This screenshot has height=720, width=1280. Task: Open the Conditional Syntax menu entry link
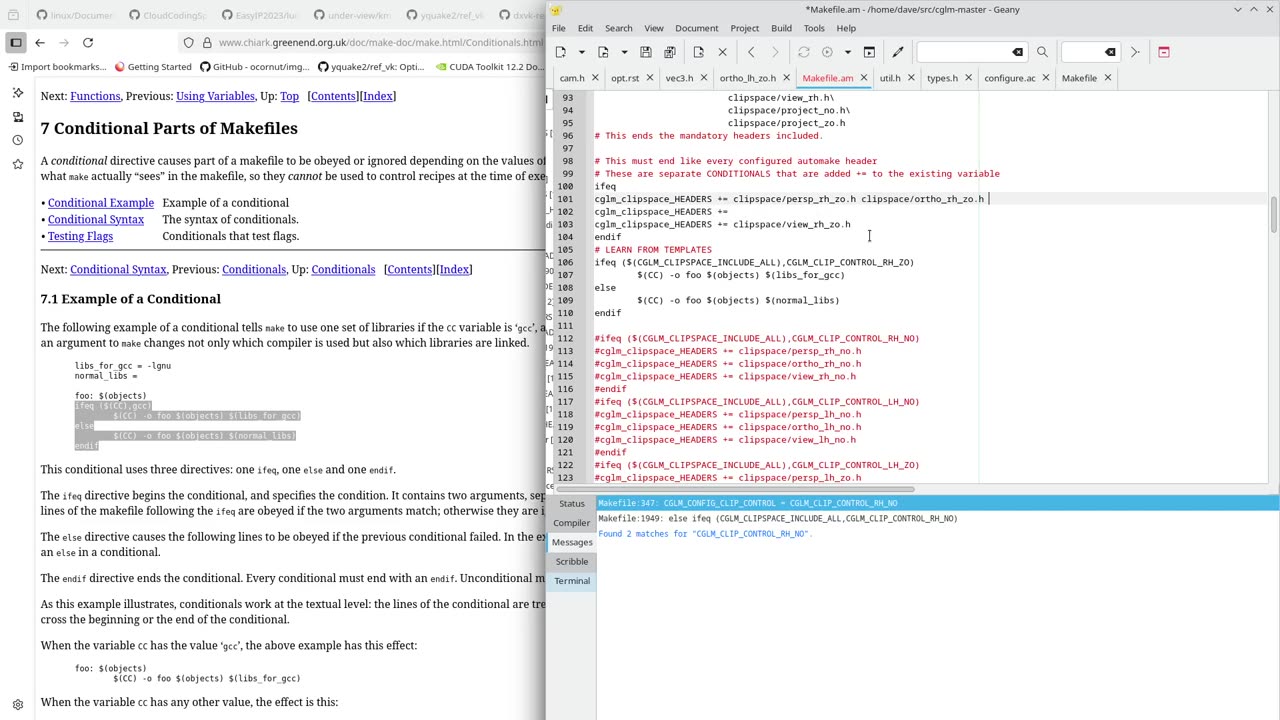pos(96,220)
